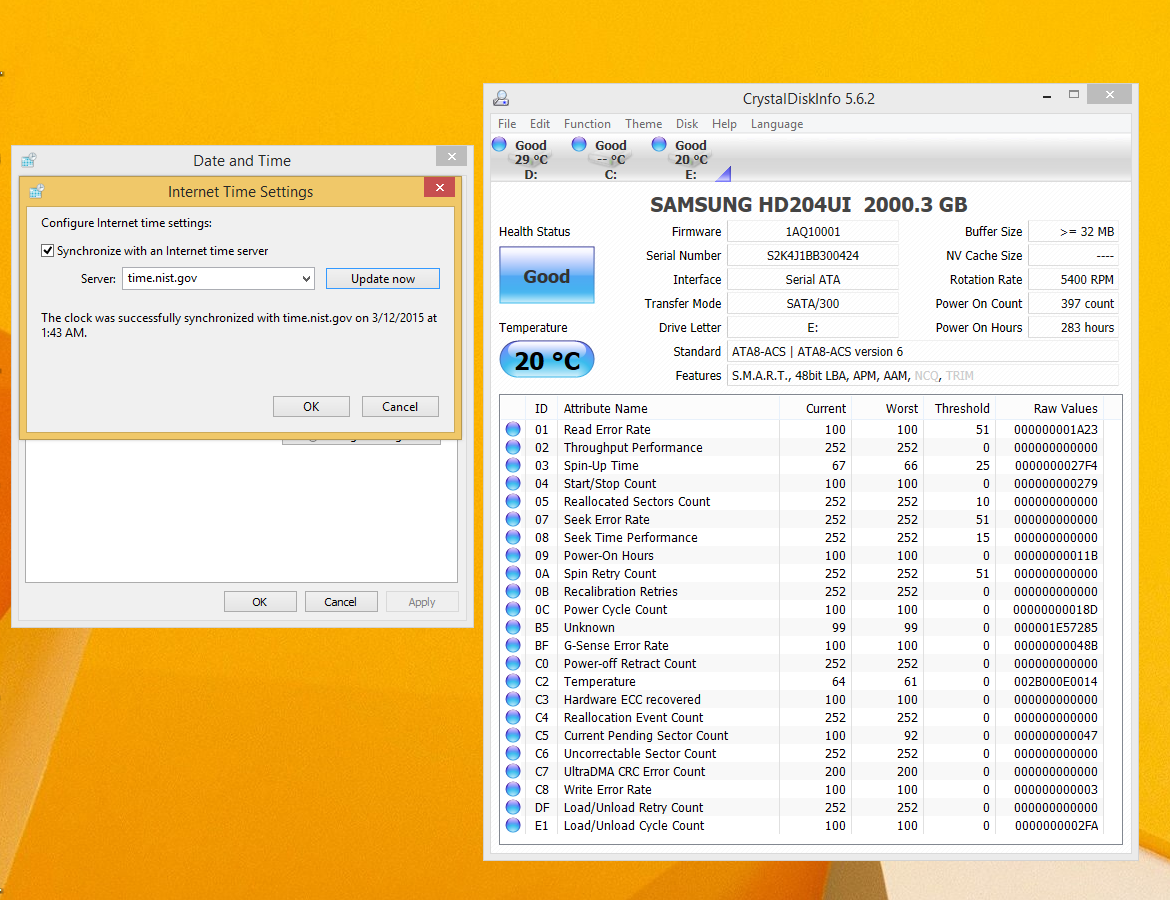This screenshot has height=900, width=1170.
Task: Click status orb for UltraDMA CRC Error Count
Action: click(x=513, y=771)
